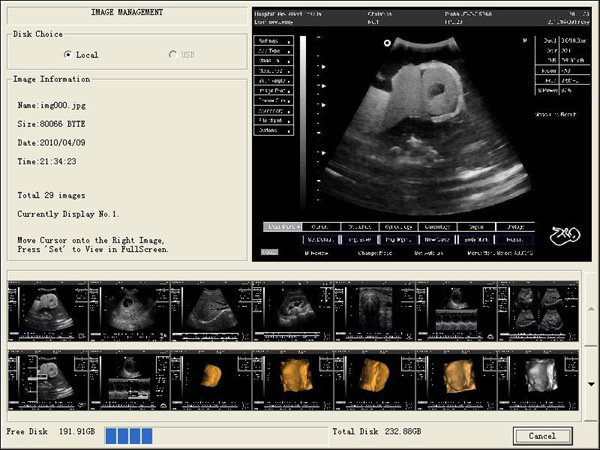Click the thumbnail scrollbar up arrow

(592, 308)
